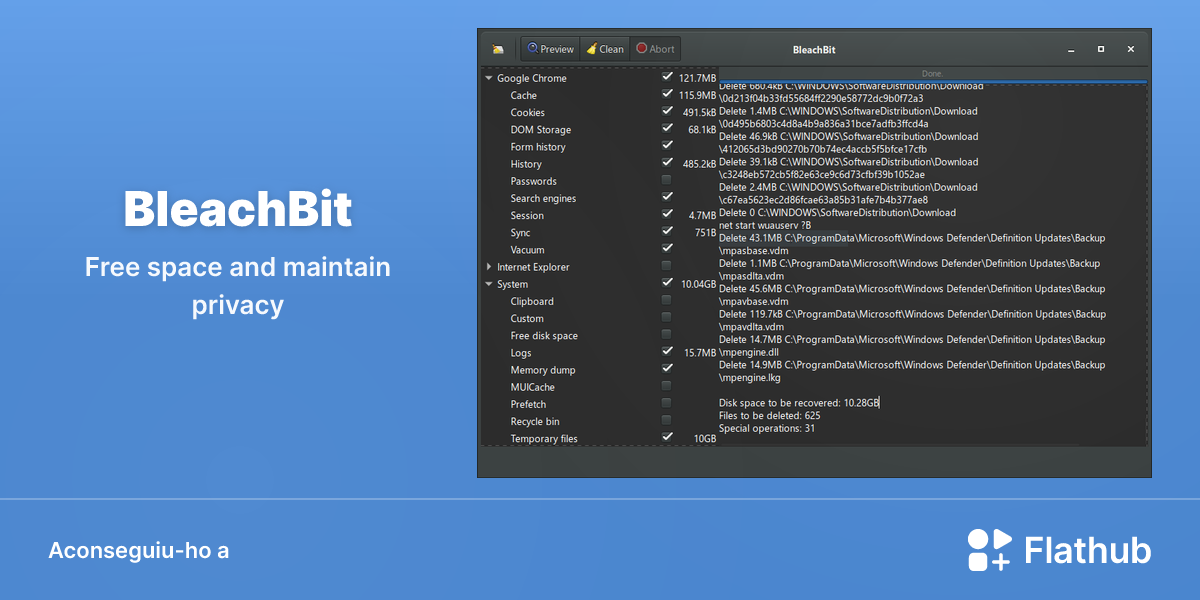Uncheck the Google Chrome group checkbox
The image size is (1200, 600).
pos(667,76)
